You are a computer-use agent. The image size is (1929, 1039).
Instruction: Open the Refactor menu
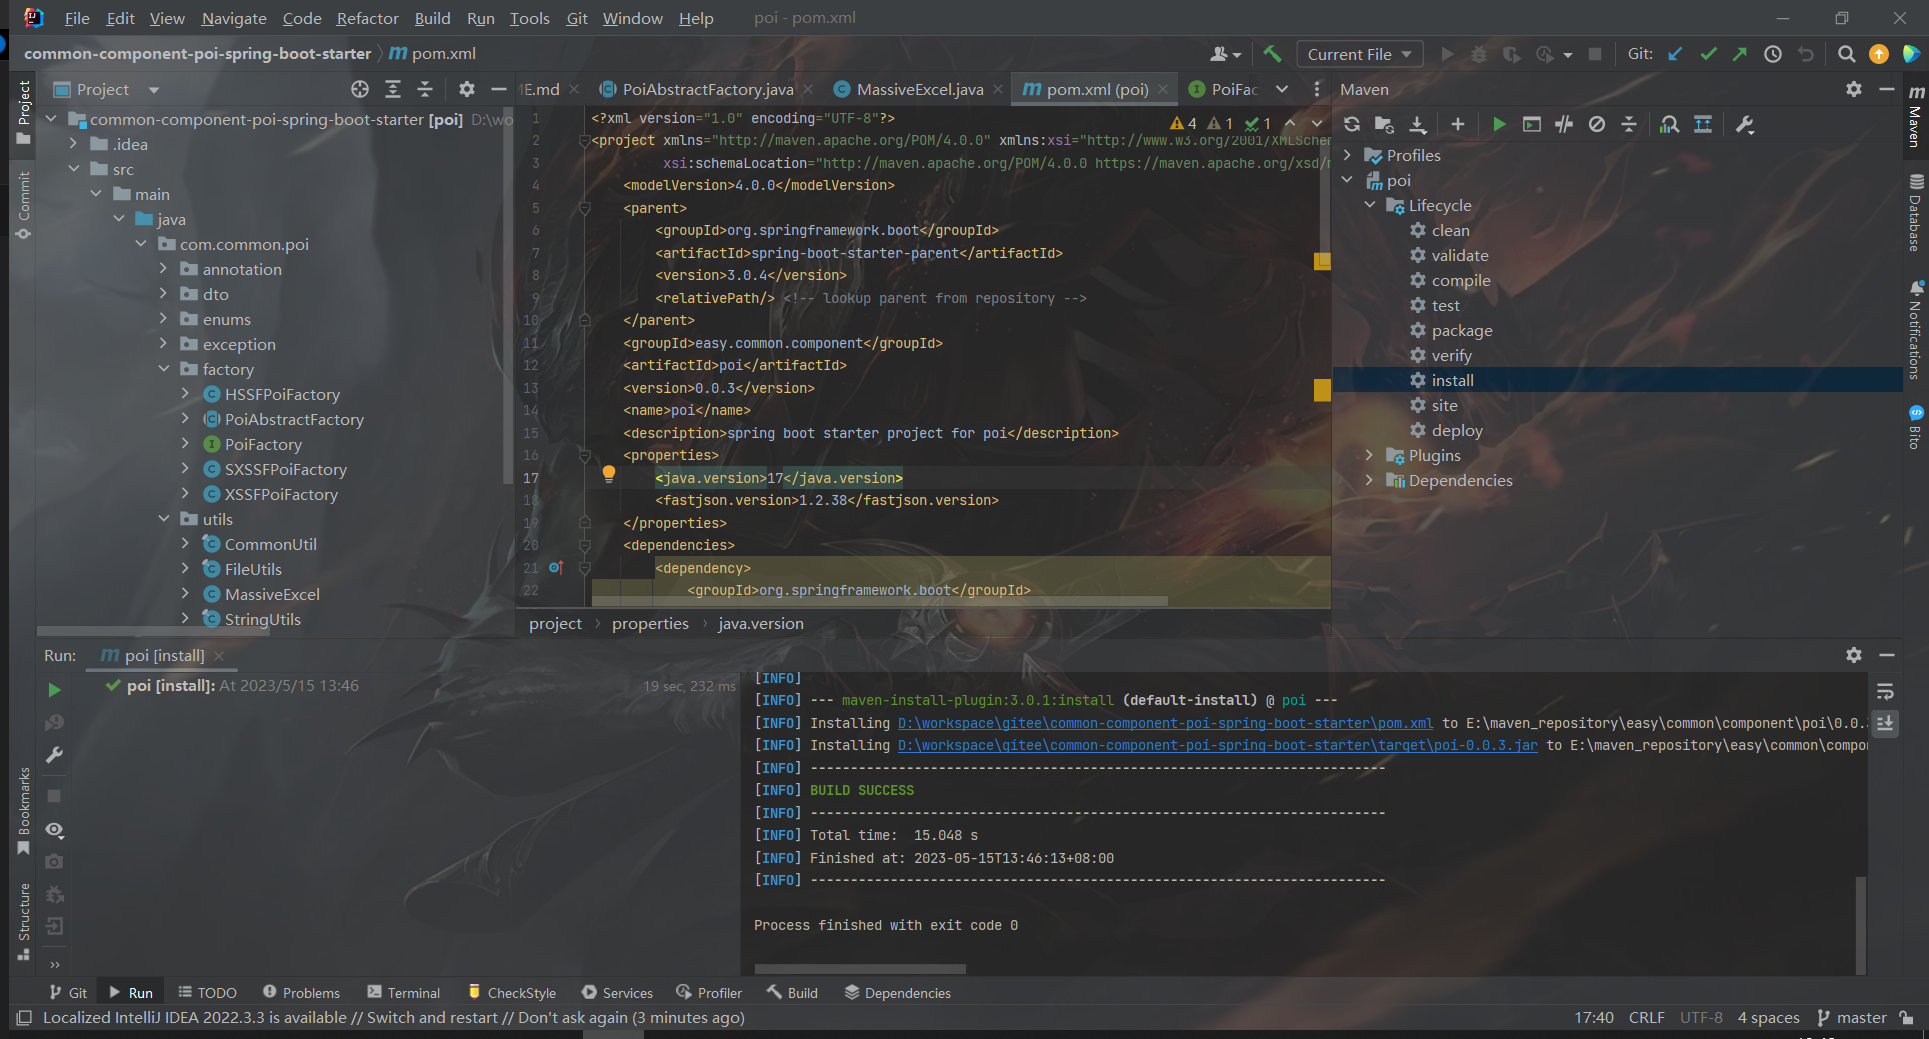coord(367,18)
